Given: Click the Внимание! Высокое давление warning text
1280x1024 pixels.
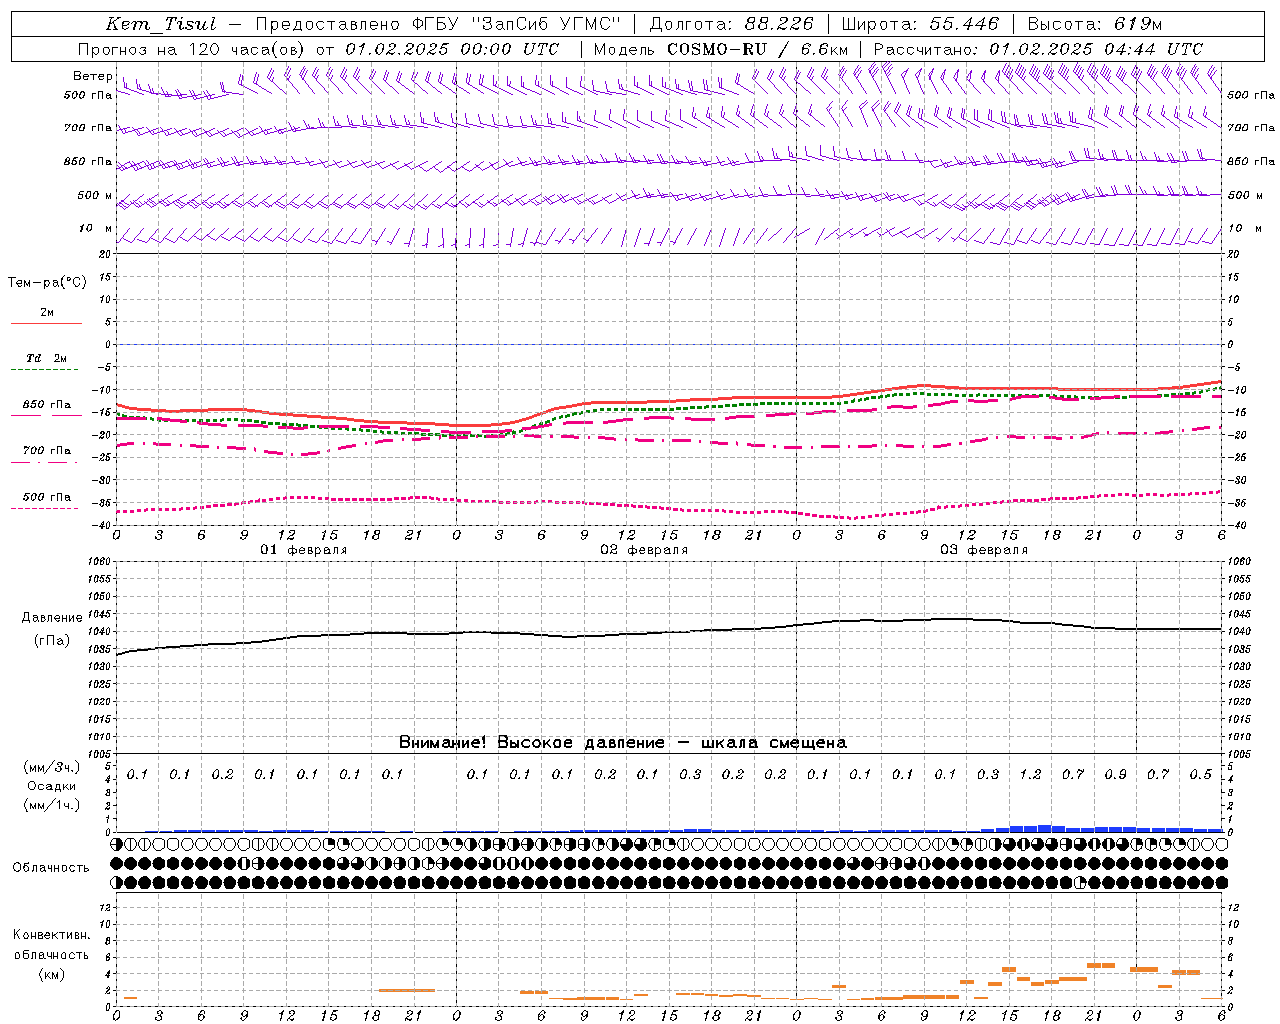Looking at the screenshot, I should click(622, 742).
